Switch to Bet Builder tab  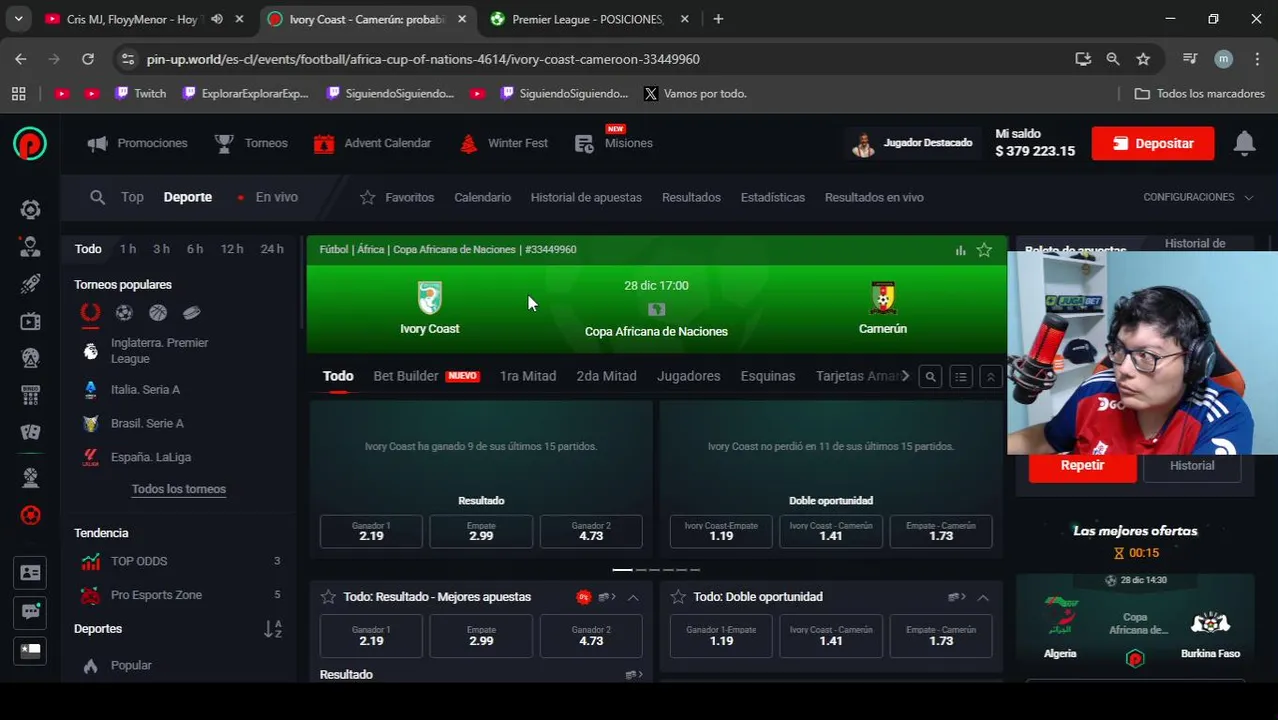pyautogui.click(x=426, y=376)
